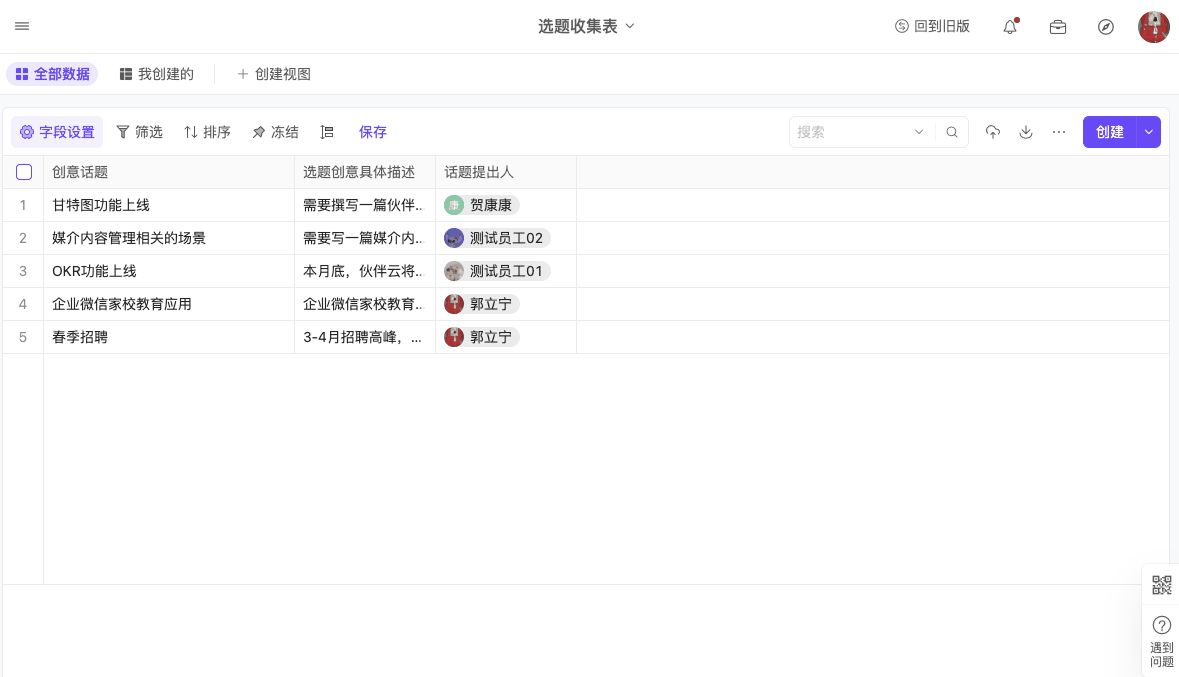Click the 回到旧版 button
1179x677 pixels.
pos(932,27)
